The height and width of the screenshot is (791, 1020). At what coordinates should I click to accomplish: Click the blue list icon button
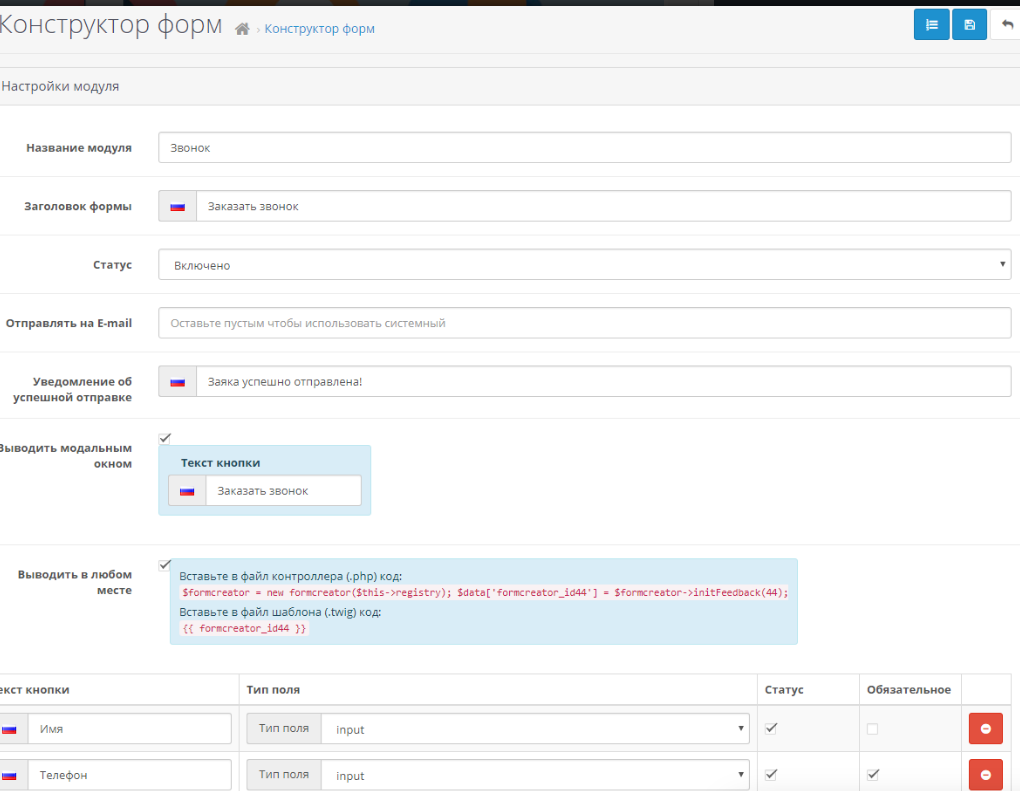pyautogui.click(x=931, y=25)
